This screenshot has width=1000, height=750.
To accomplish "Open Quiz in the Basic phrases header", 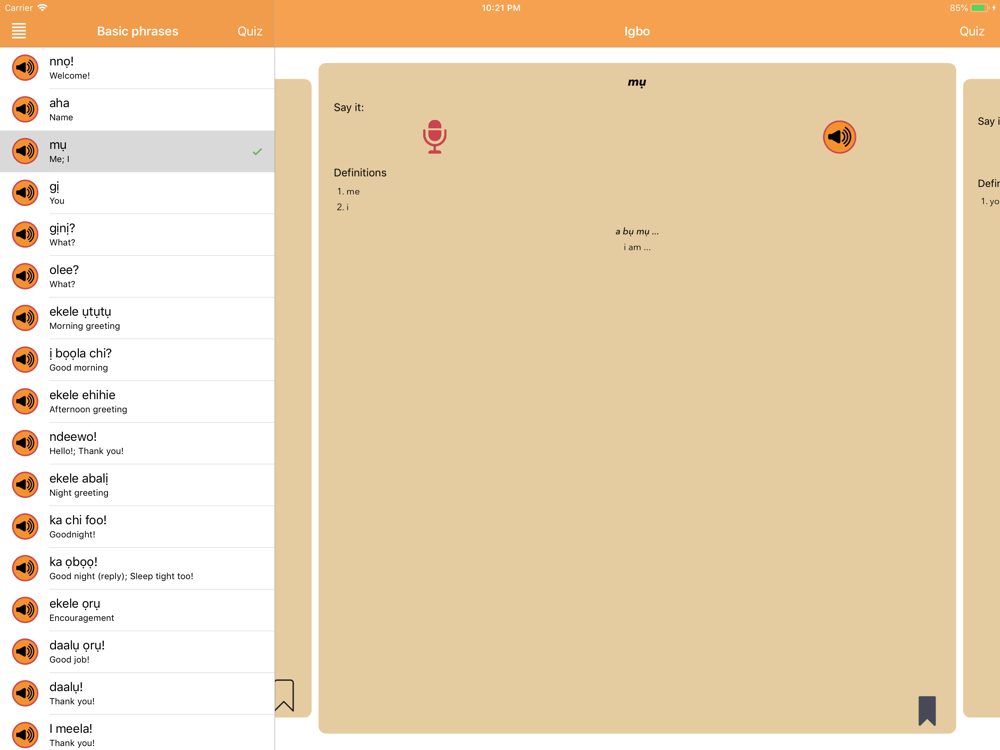I will (x=249, y=31).
